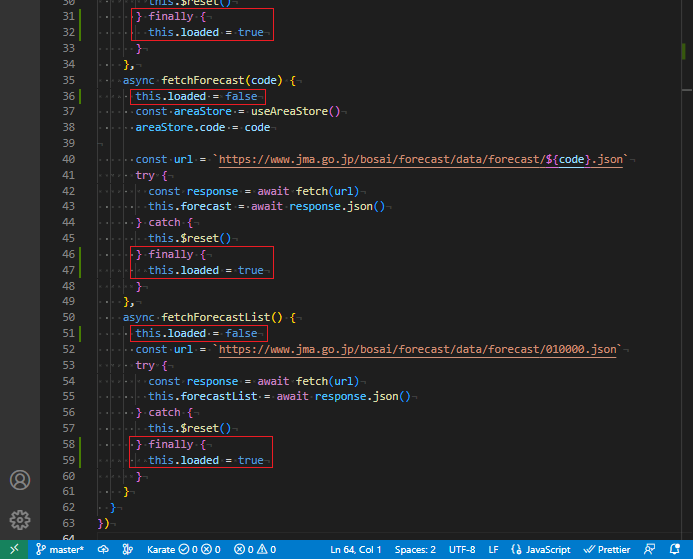Open the Accounts icon in activity bar

click(x=20, y=480)
